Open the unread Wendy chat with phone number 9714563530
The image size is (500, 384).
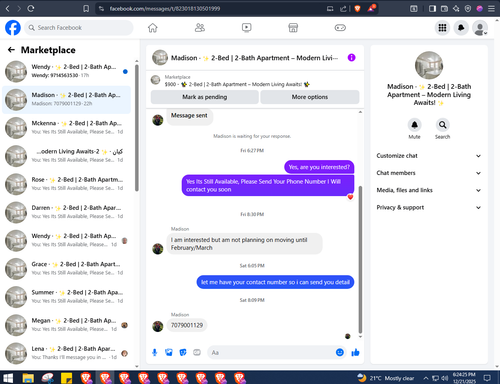click(67, 71)
